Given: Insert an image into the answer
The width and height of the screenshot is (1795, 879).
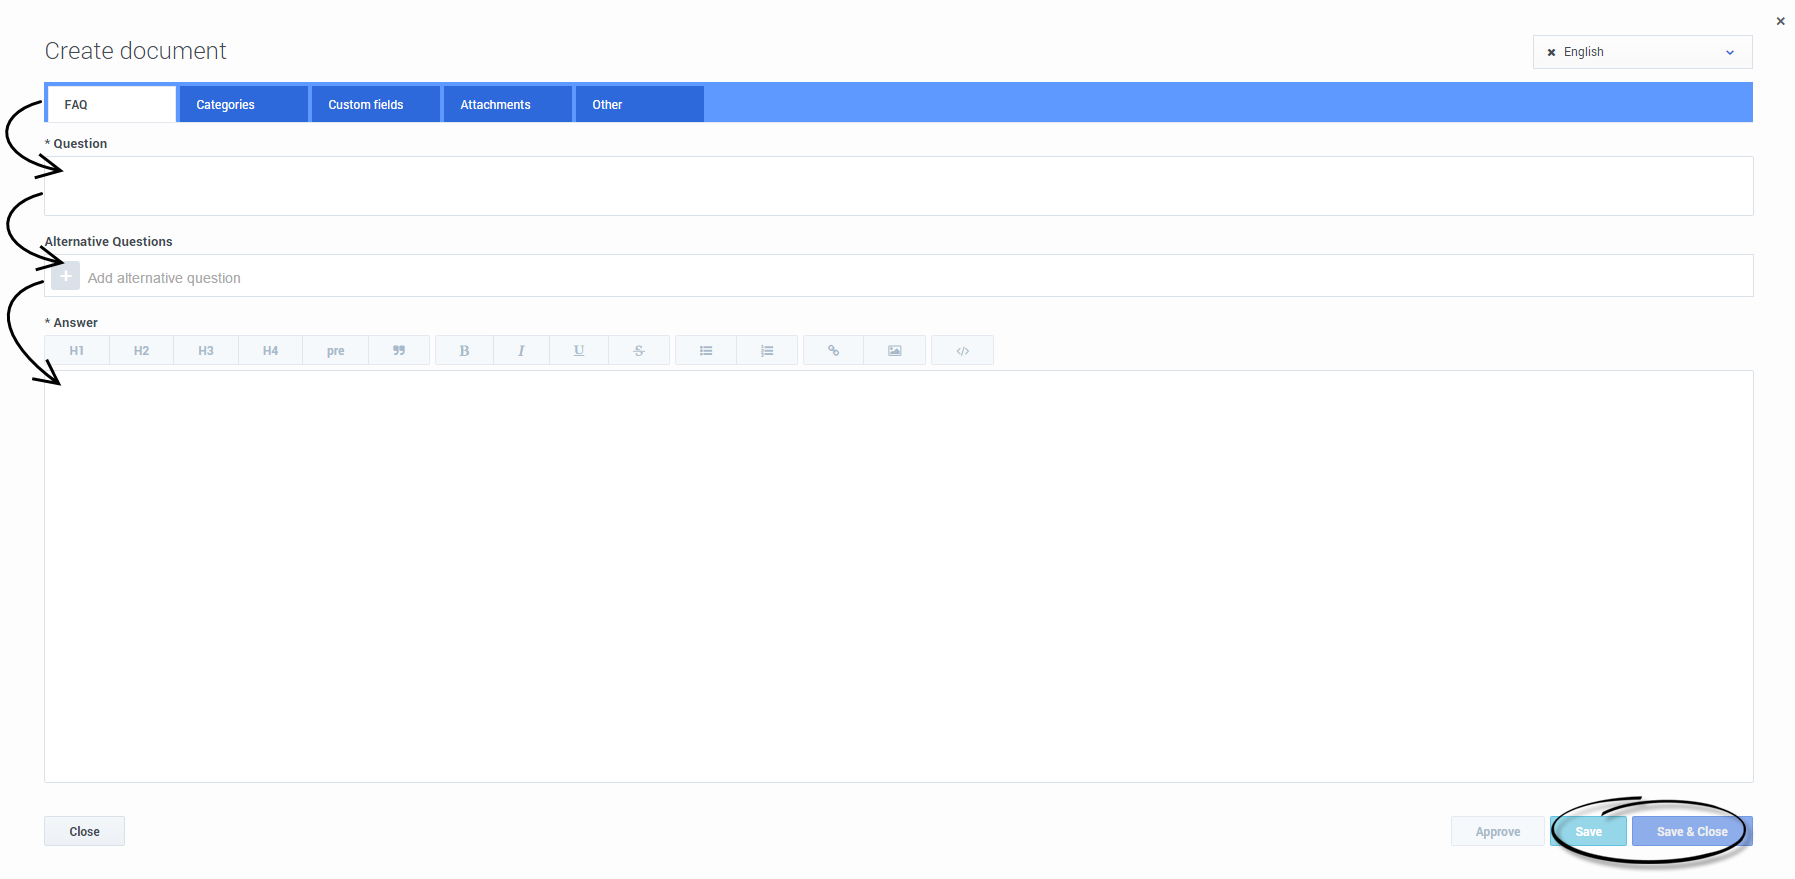Looking at the screenshot, I should (895, 351).
